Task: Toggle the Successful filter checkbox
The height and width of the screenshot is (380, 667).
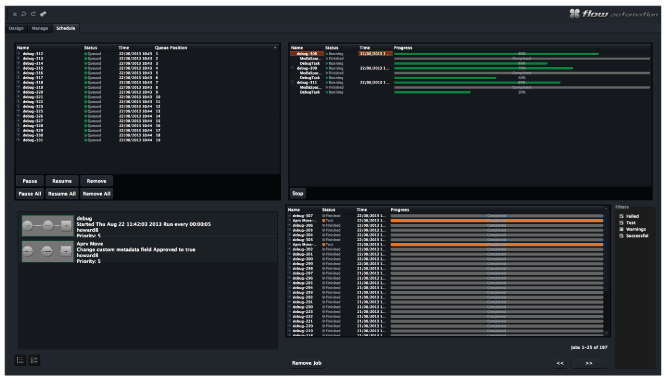Action: click(621, 235)
